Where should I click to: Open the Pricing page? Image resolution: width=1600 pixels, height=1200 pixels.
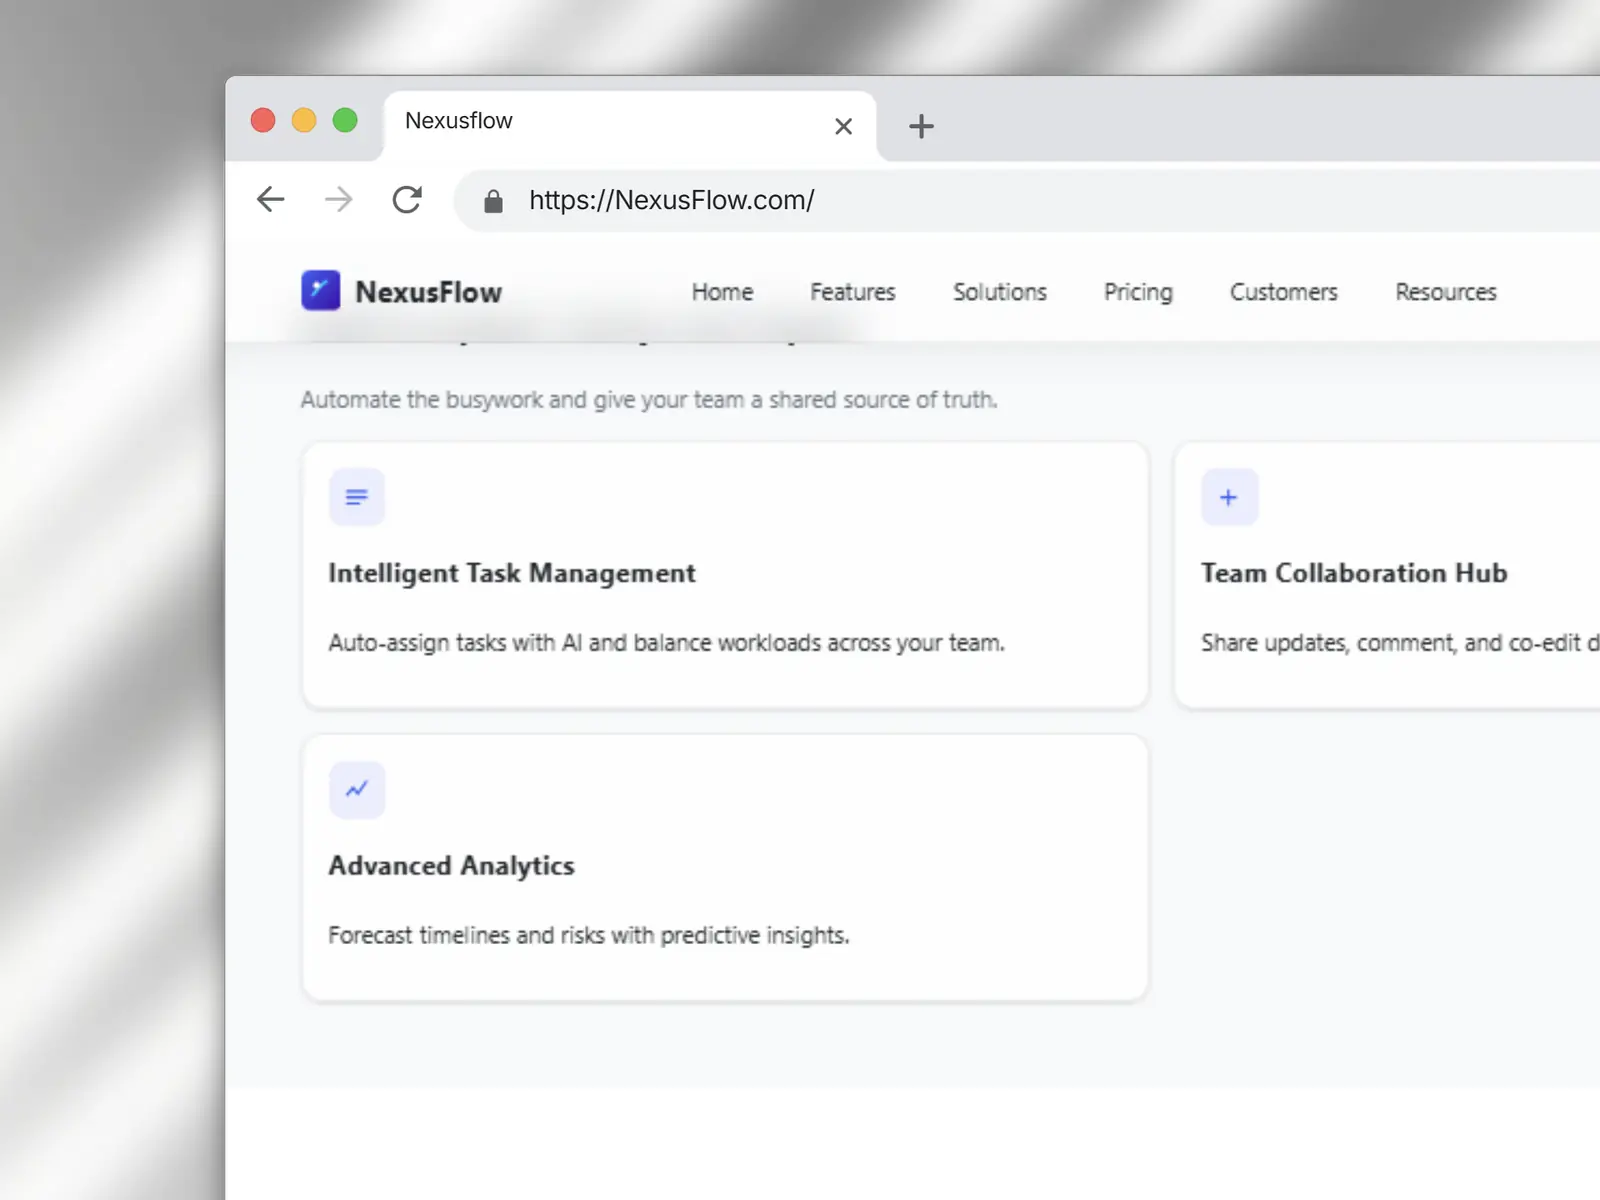pyautogui.click(x=1138, y=292)
